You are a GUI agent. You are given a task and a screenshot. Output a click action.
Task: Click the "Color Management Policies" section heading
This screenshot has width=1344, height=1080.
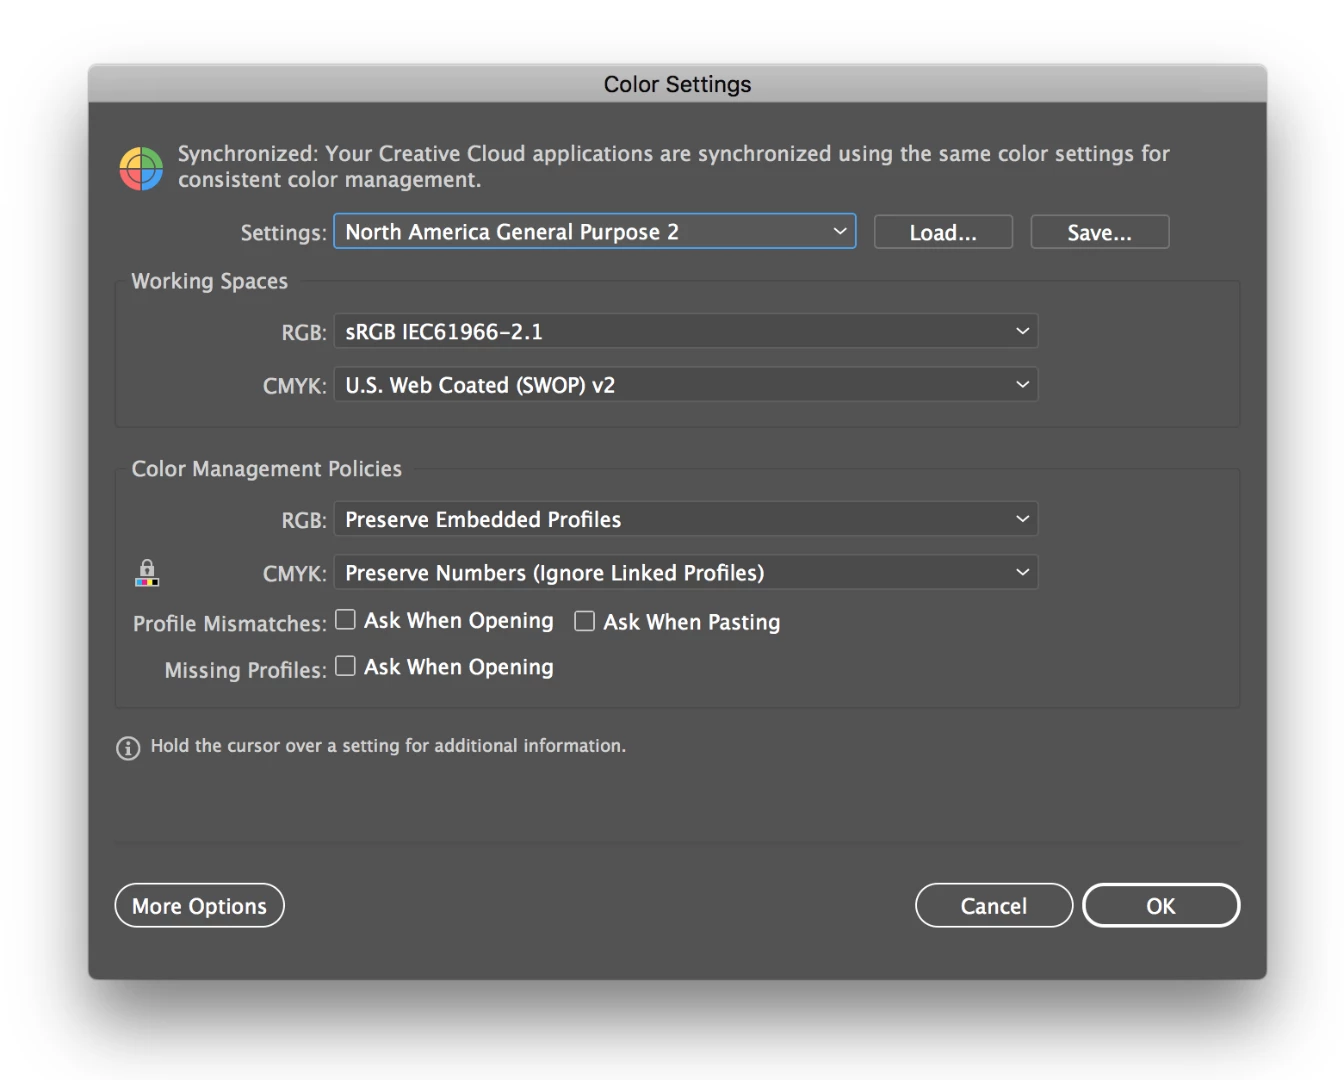(x=267, y=469)
